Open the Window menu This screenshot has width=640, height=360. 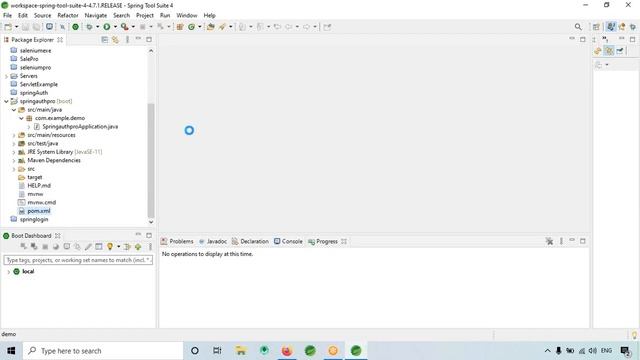tap(187, 15)
